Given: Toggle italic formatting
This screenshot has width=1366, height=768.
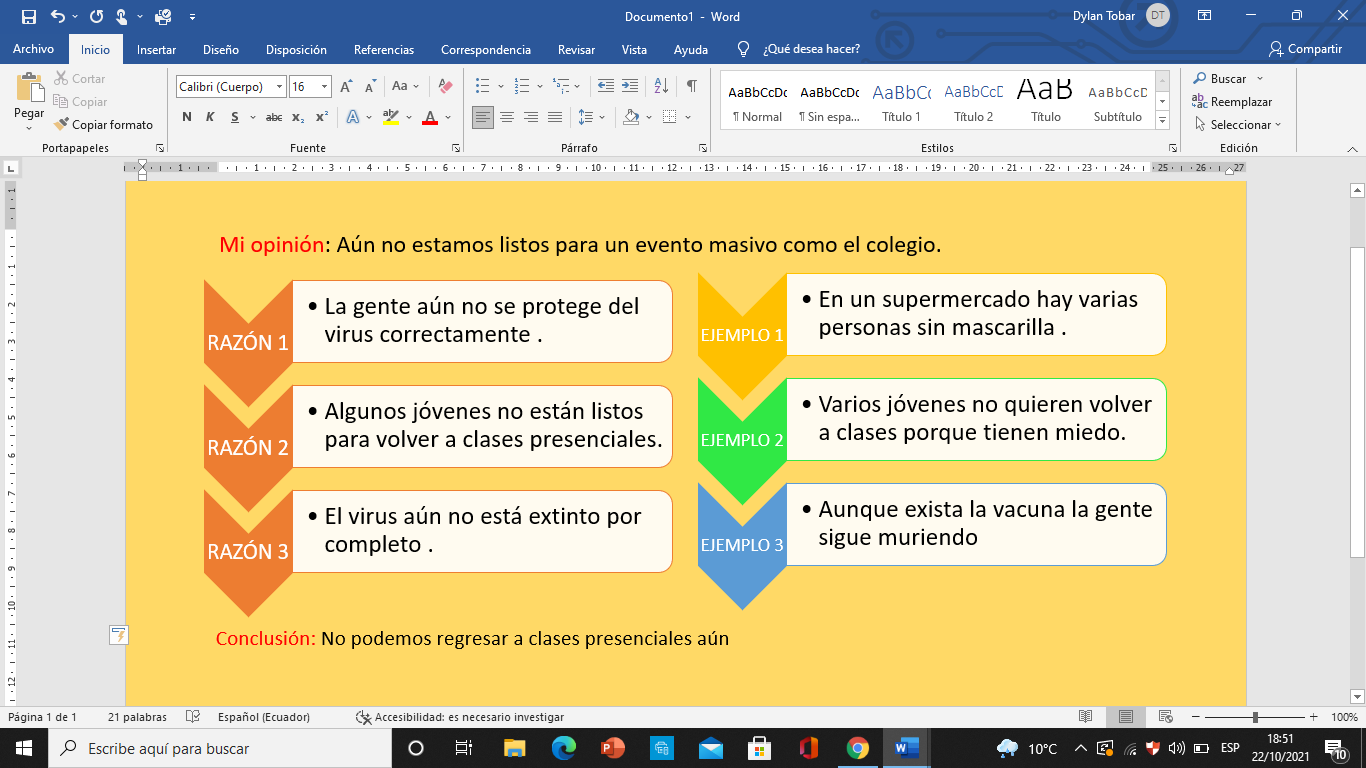Looking at the screenshot, I should pyautogui.click(x=210, y=117).
